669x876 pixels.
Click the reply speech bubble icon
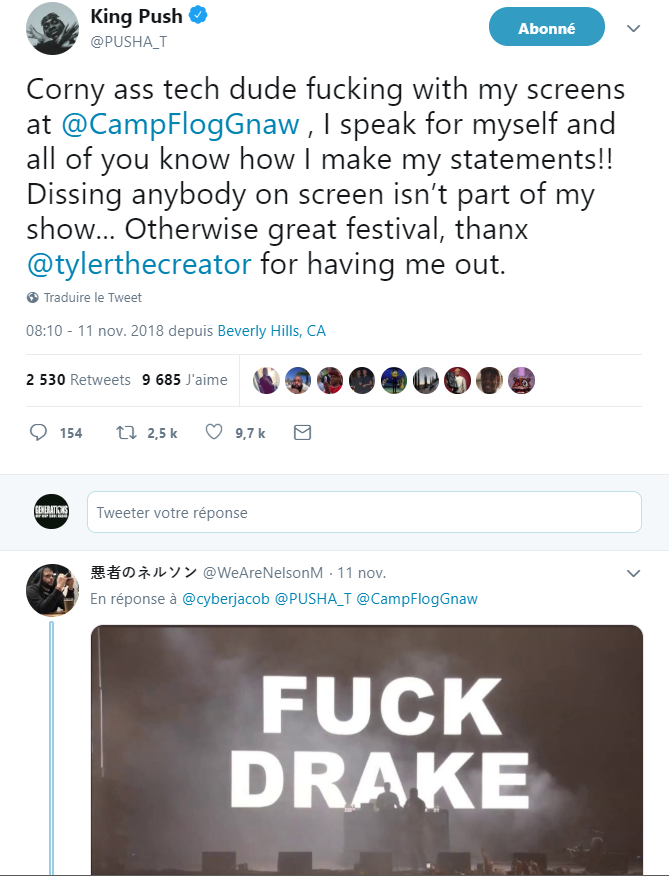pos(39,433)
